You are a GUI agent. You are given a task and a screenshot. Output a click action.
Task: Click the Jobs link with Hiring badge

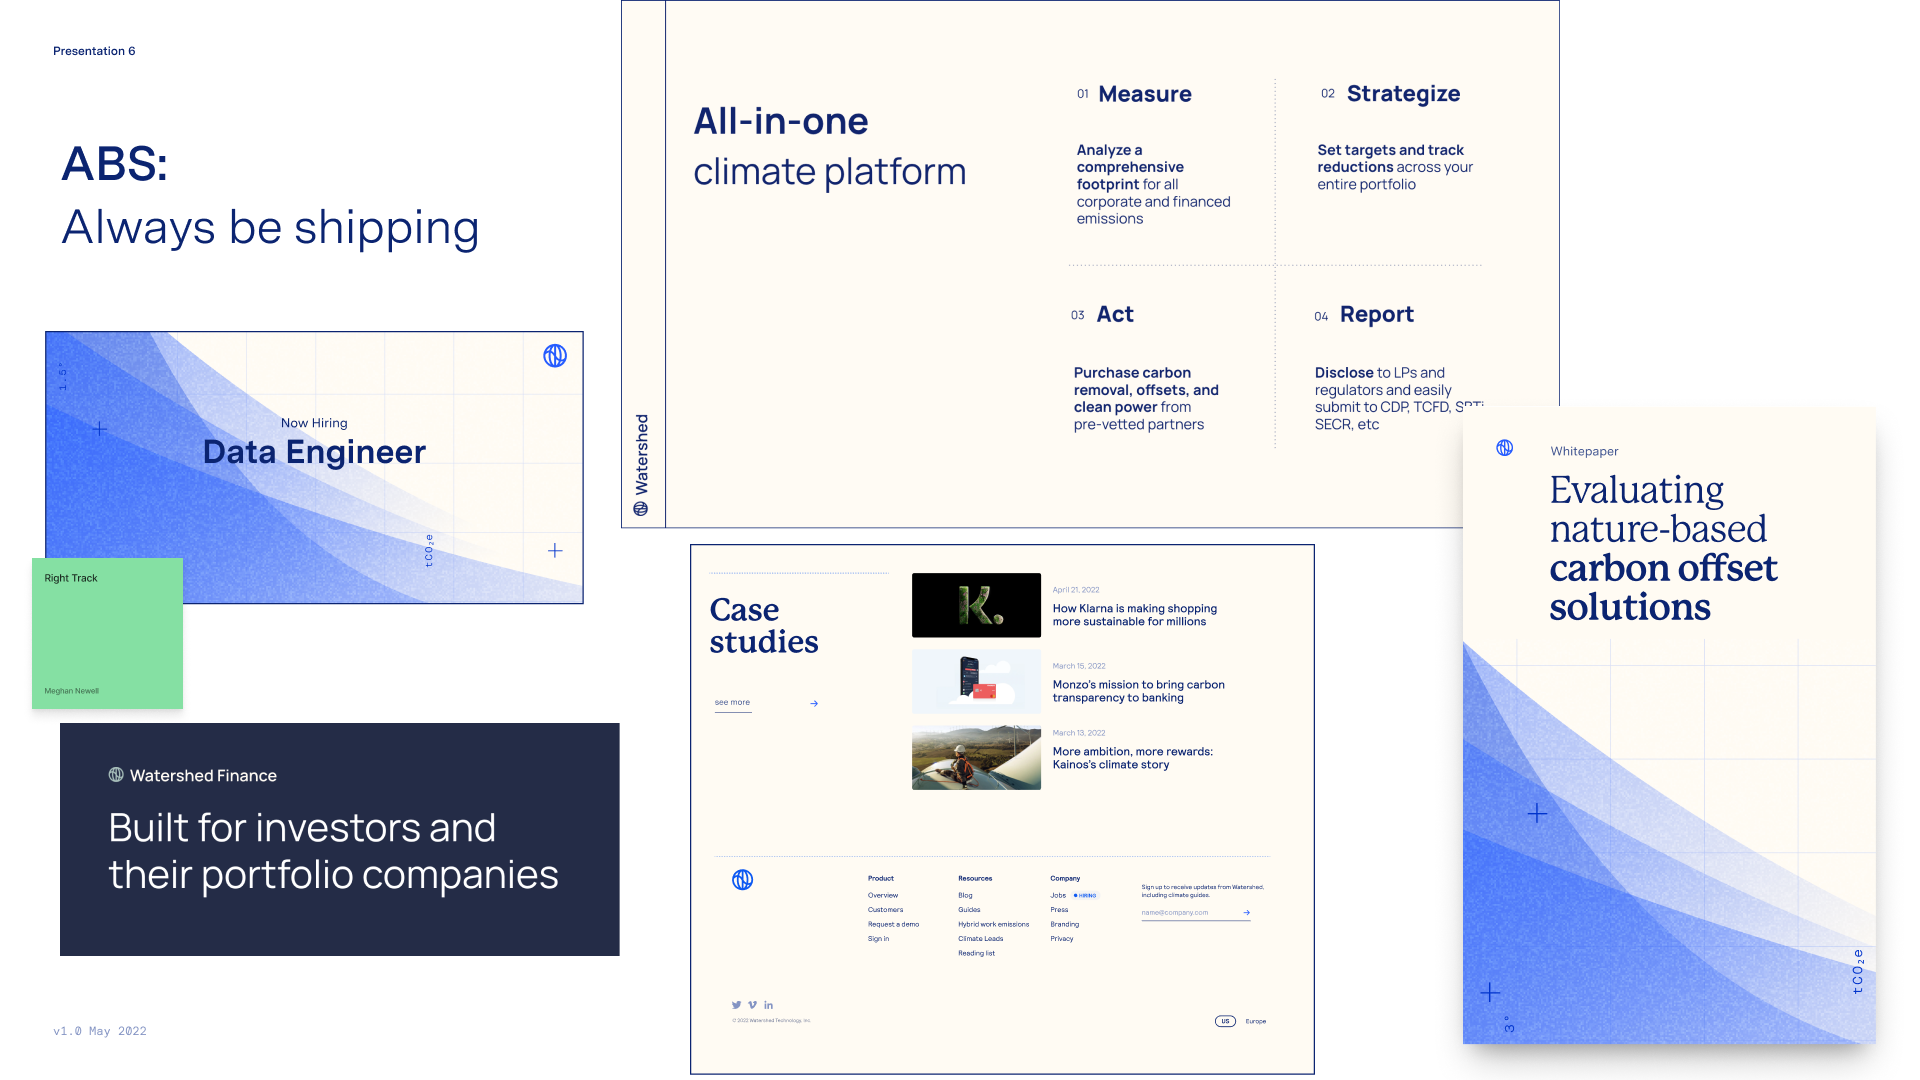pos(1058,895)
